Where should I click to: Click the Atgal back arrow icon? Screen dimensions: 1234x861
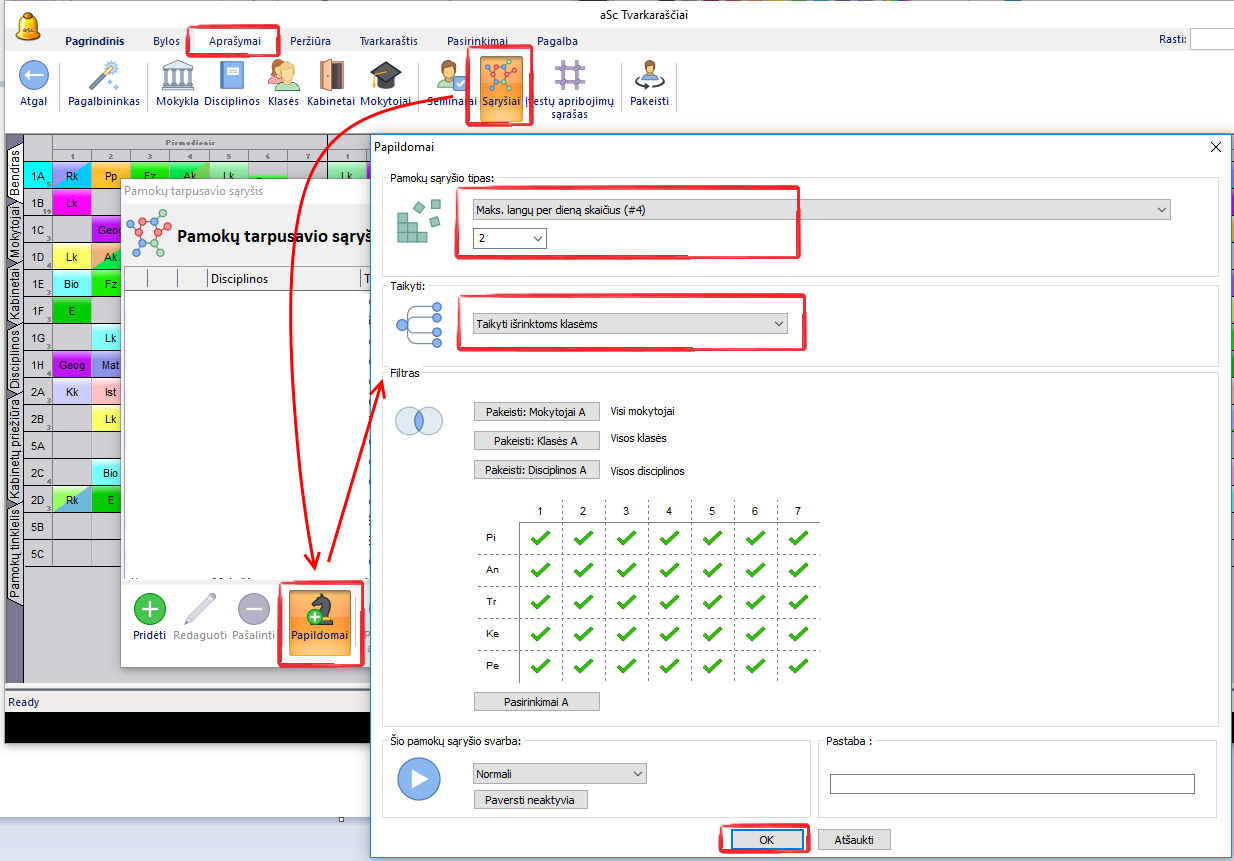click(34, 77)
